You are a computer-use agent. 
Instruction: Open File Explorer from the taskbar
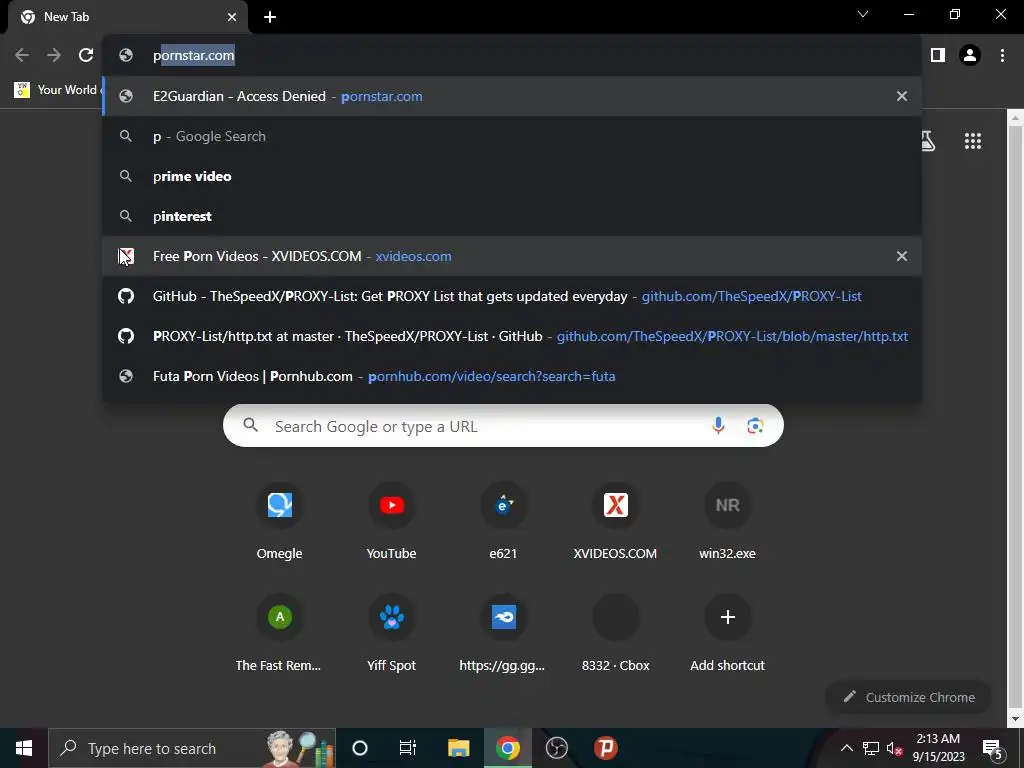click(458, 748)
